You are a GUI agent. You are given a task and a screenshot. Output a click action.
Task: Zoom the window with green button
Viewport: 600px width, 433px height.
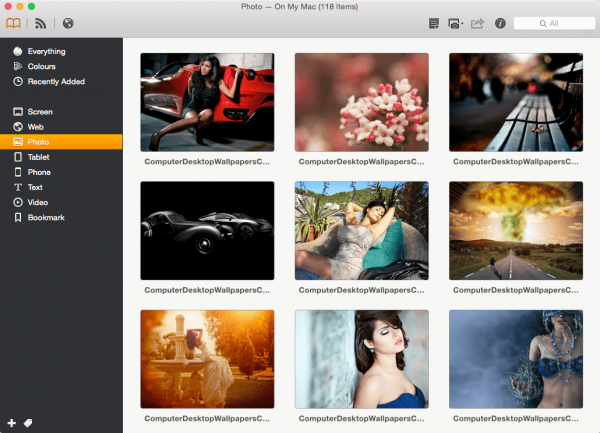(x=31, y=7)
